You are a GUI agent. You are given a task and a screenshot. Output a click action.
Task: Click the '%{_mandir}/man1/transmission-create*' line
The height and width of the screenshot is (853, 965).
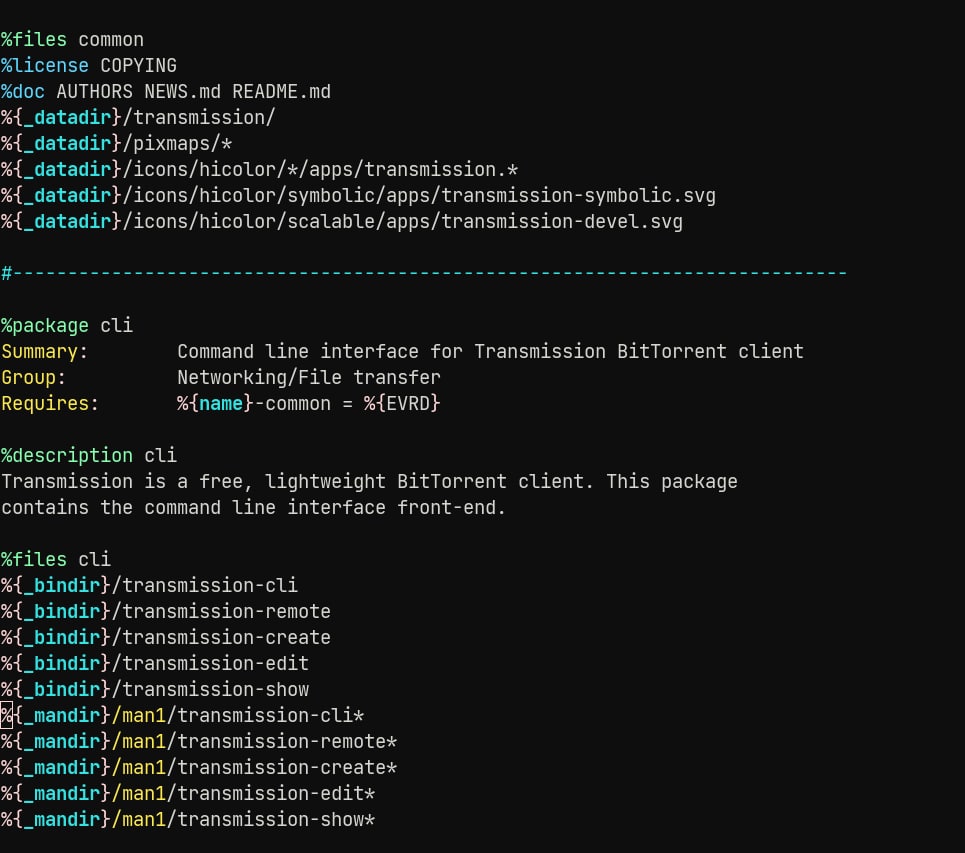(x=199, y=767)
